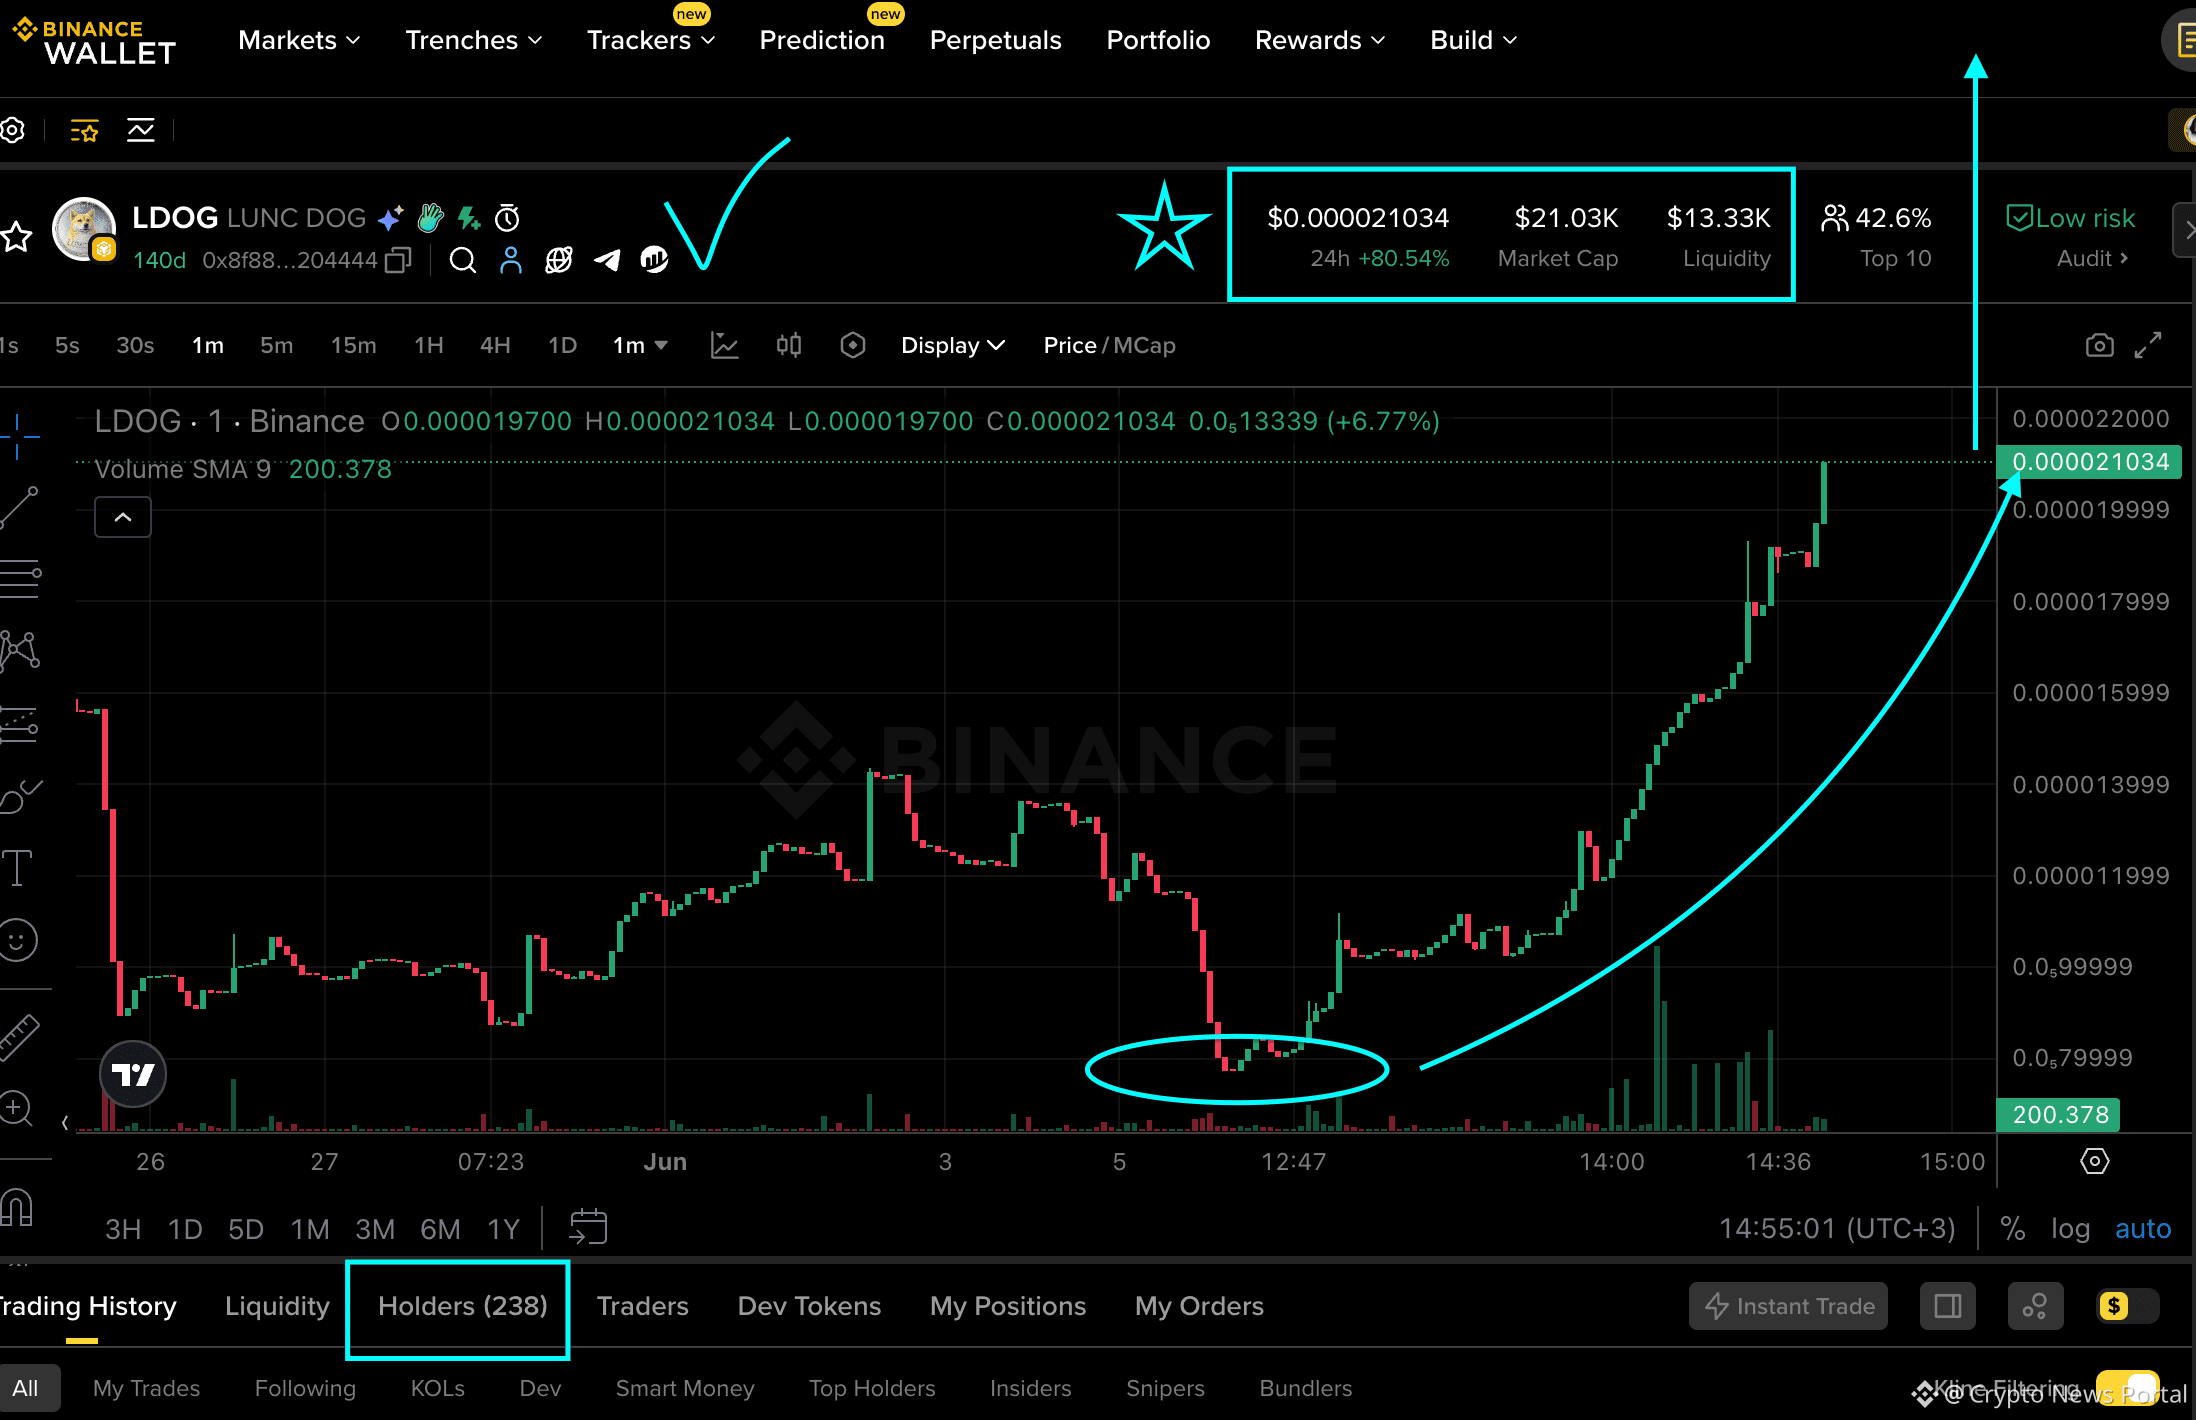Click the magnifier search icon beside address

(462, 260)
